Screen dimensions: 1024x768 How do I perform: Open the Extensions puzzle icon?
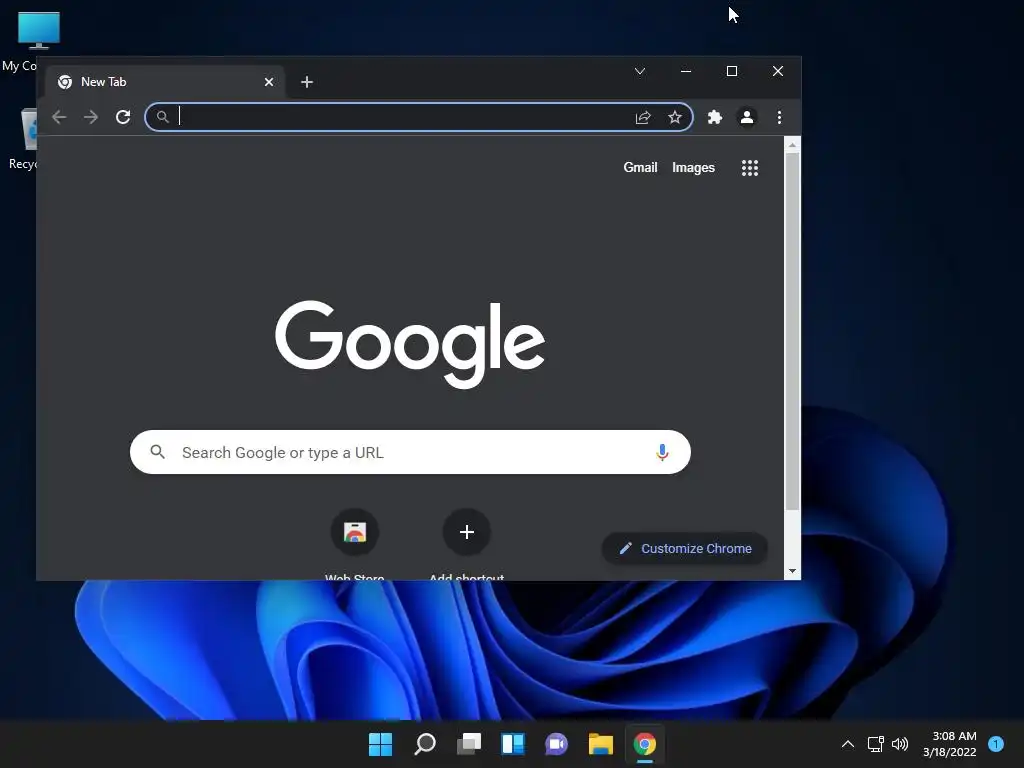(x=714, y=117)
